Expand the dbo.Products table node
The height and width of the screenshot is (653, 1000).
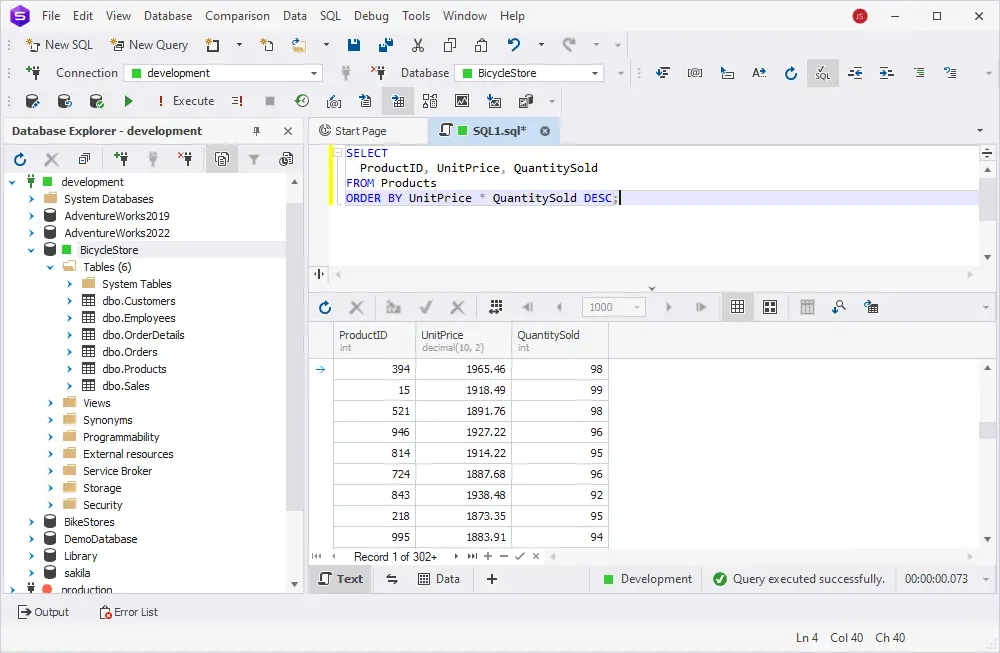point(69,369)
